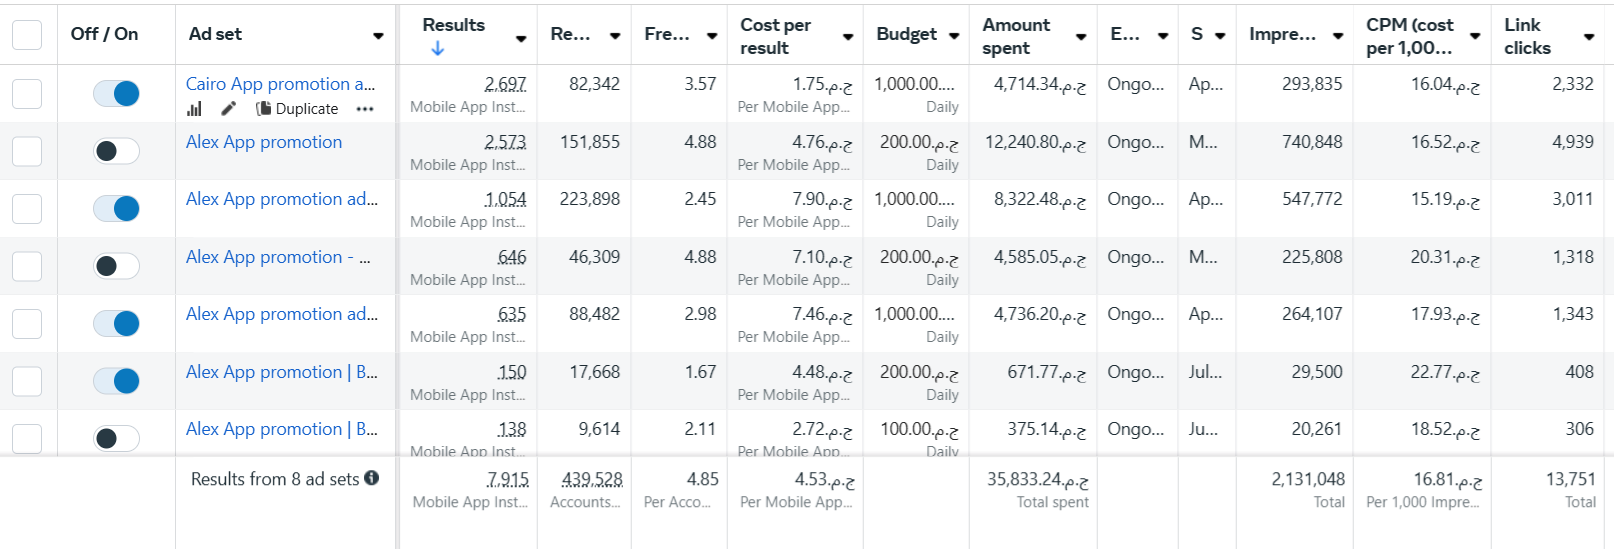
Task: Sort by the Link clicks column header
Action: 1527,36
